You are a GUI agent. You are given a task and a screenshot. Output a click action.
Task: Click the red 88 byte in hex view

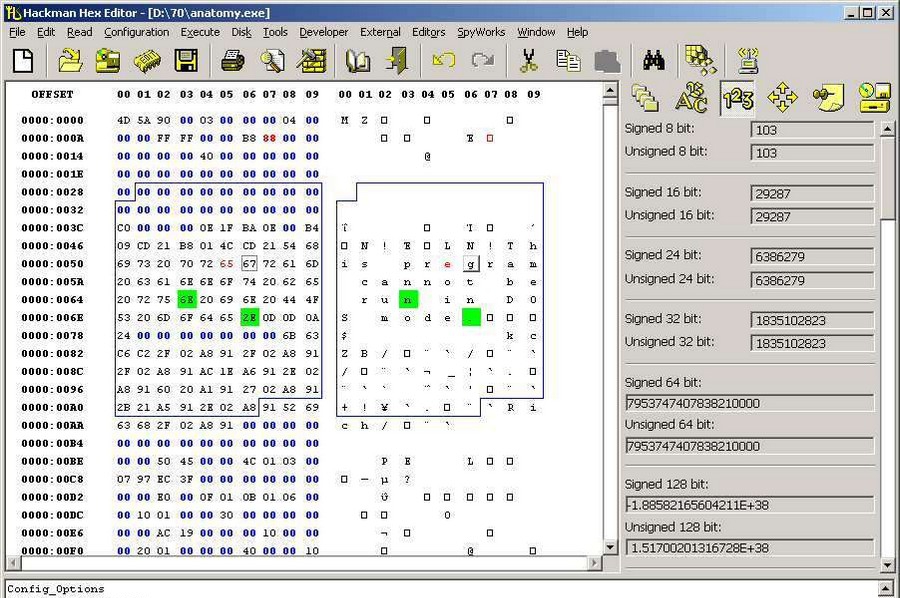pyautogui.click(x=269, y=138)
